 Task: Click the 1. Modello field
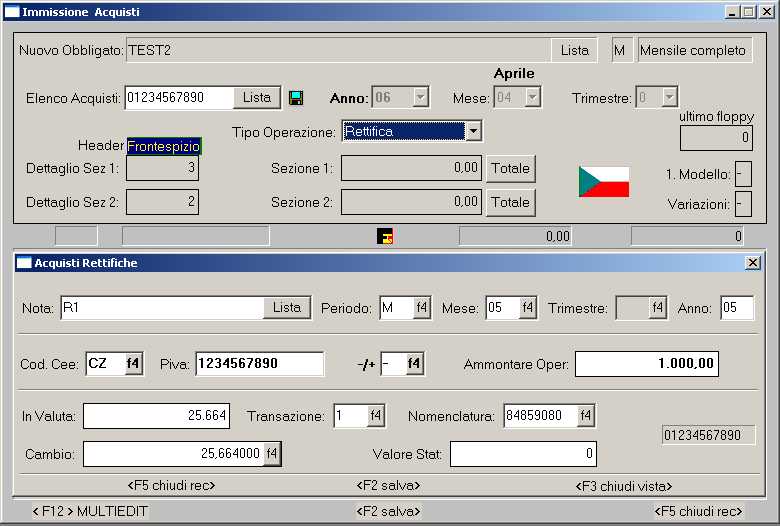(743, 174)
